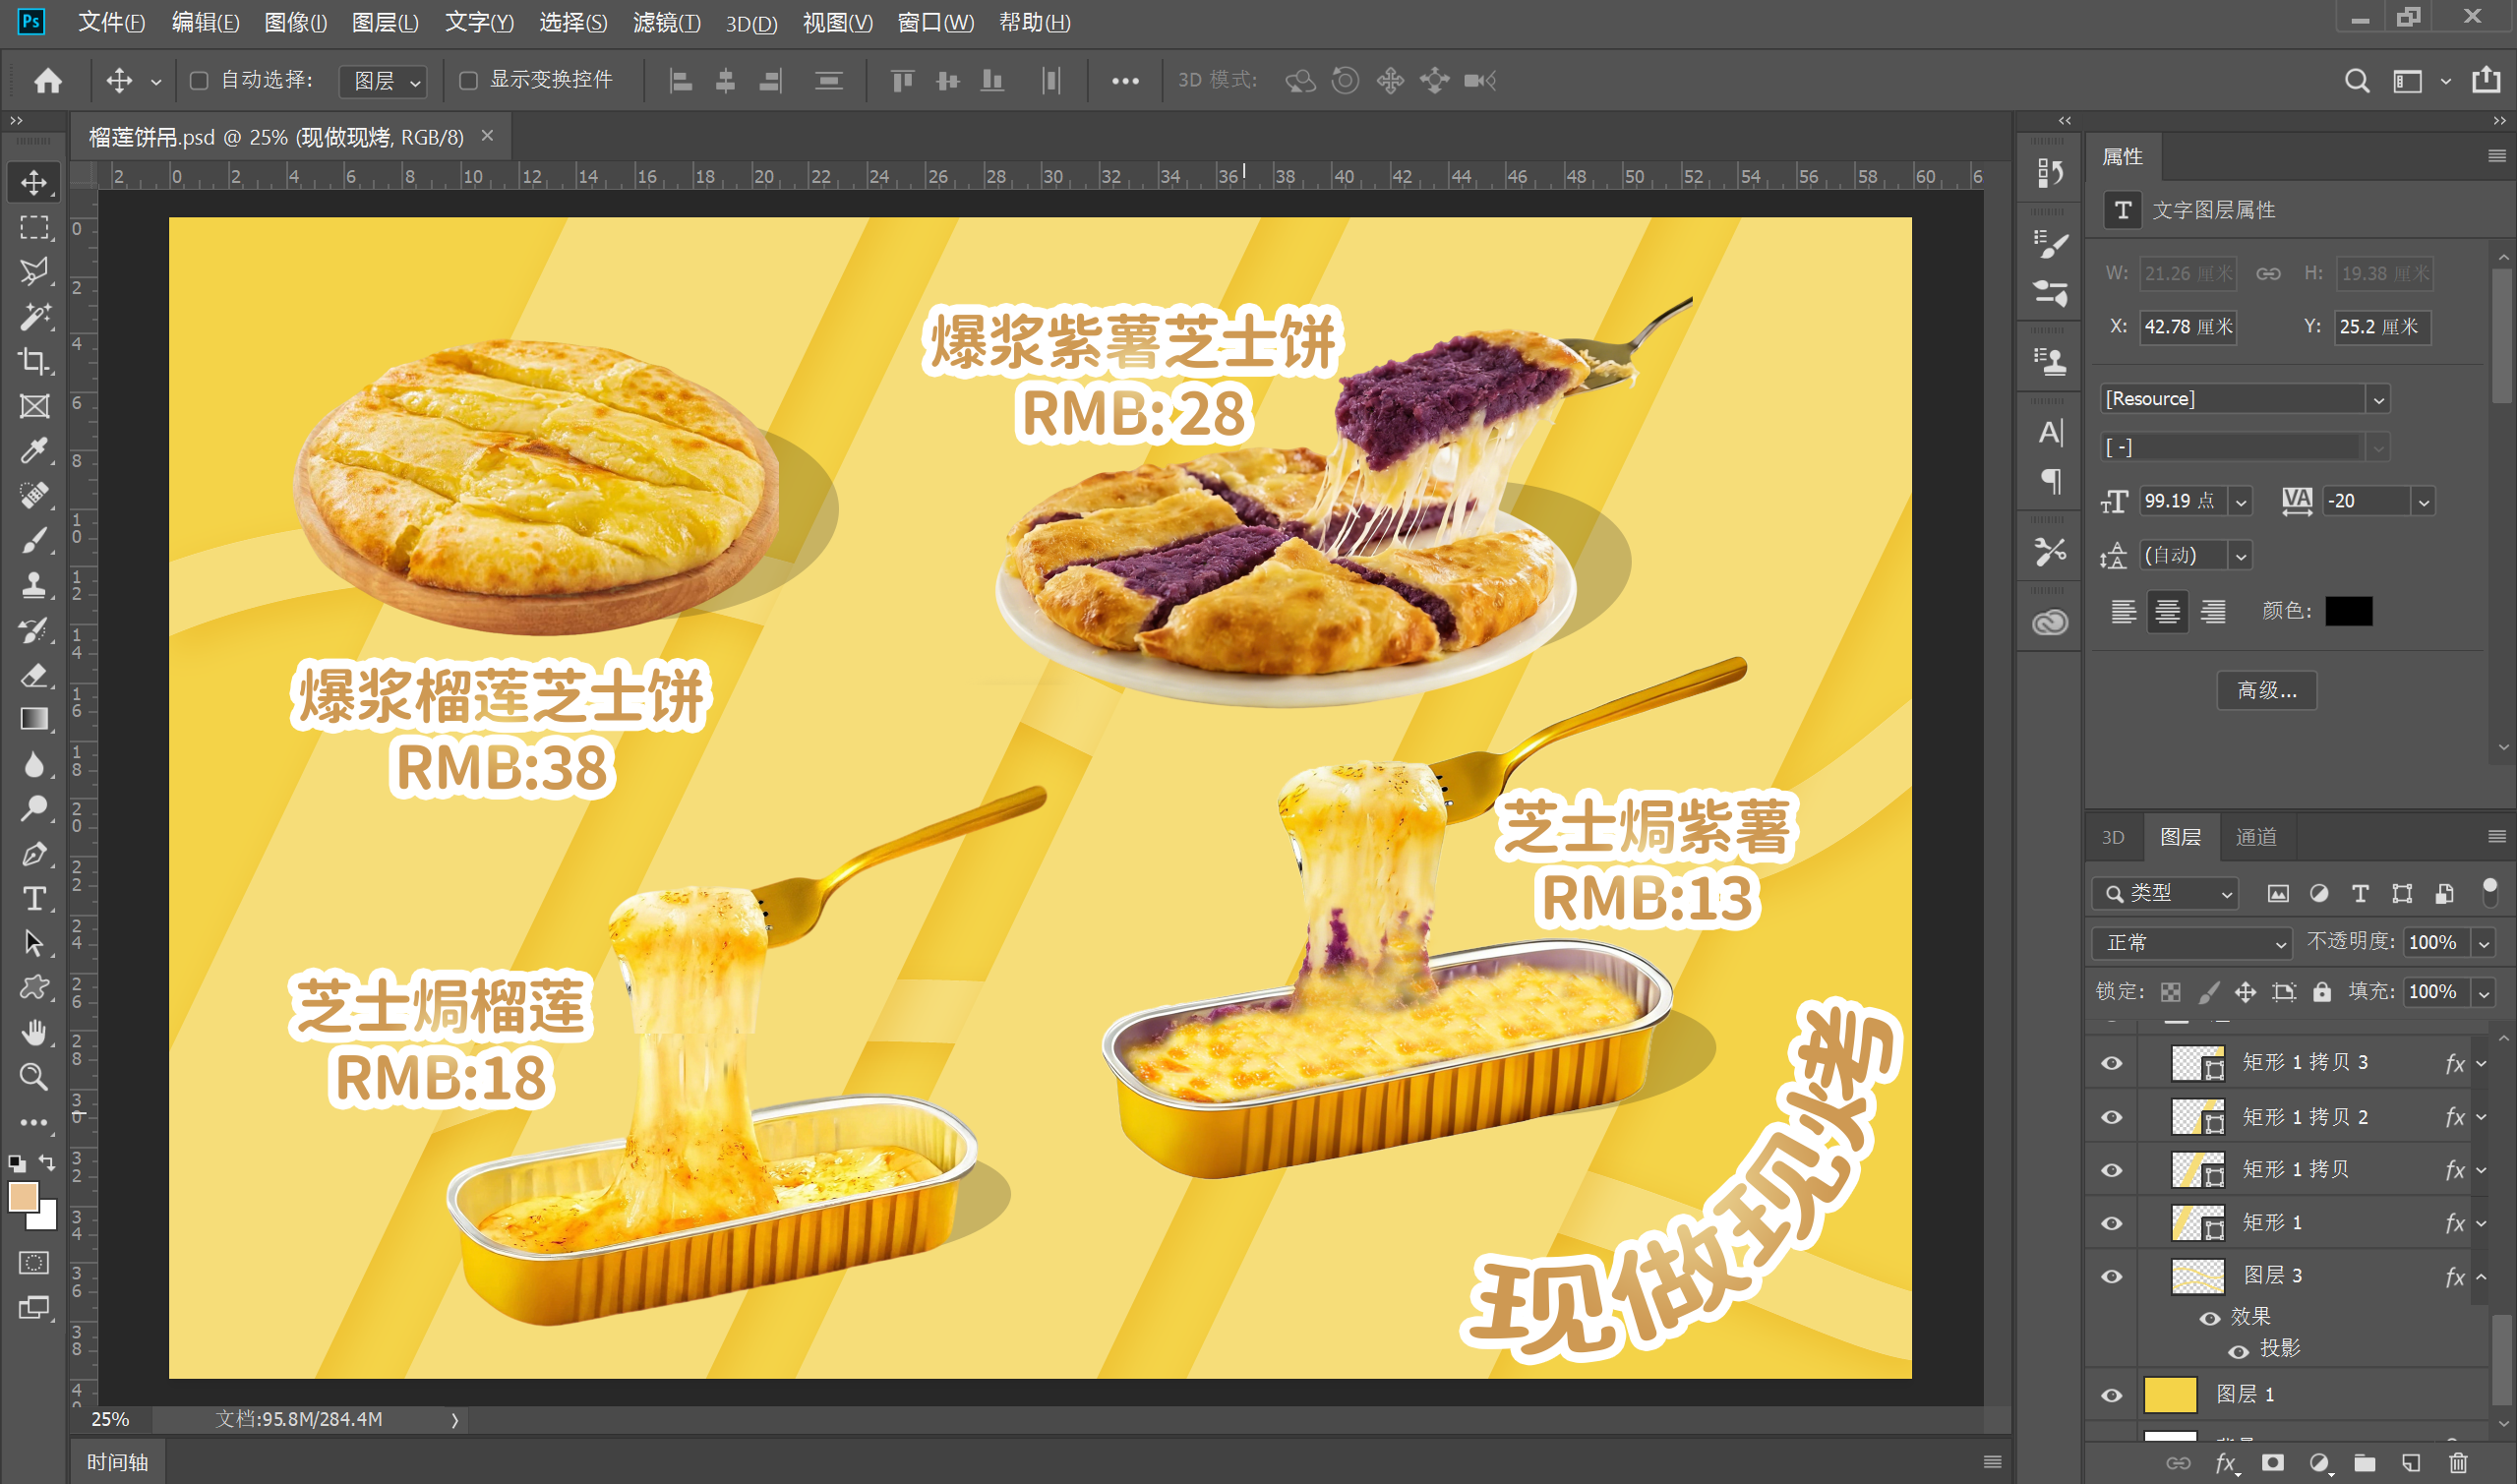Click the black text color swatch
The height and width of the screenshot is (1484, 2517).
pos(2348,611)
